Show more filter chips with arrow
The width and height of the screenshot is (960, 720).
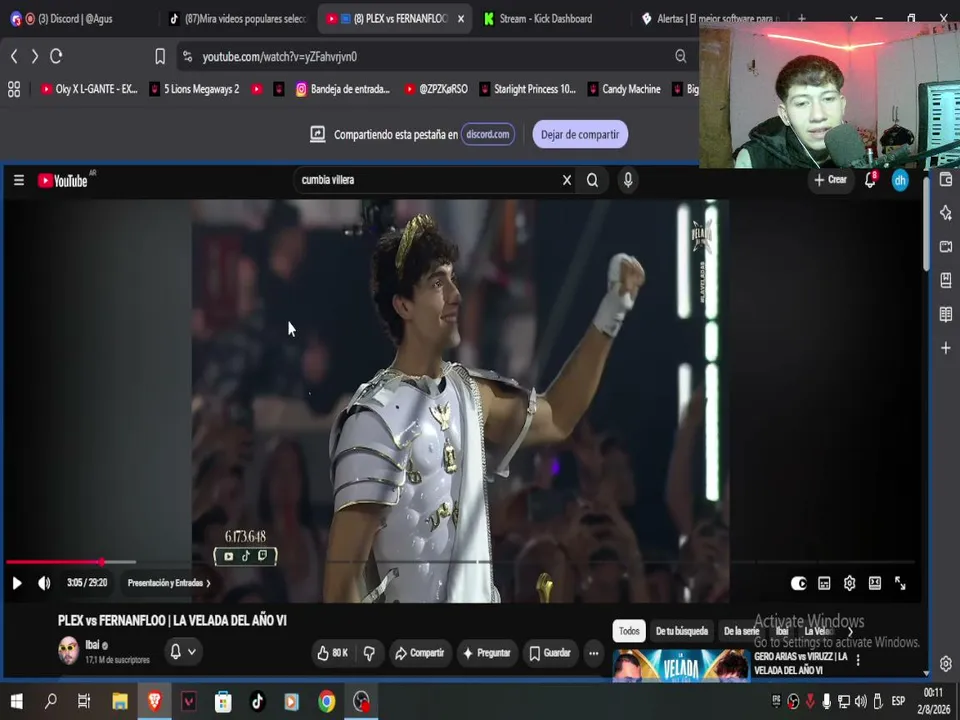850,631
